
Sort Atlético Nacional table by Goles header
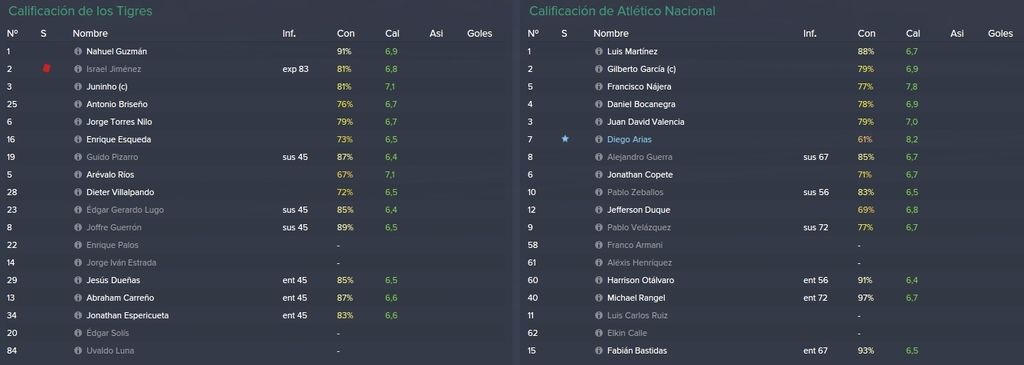tap(1000, 33)
